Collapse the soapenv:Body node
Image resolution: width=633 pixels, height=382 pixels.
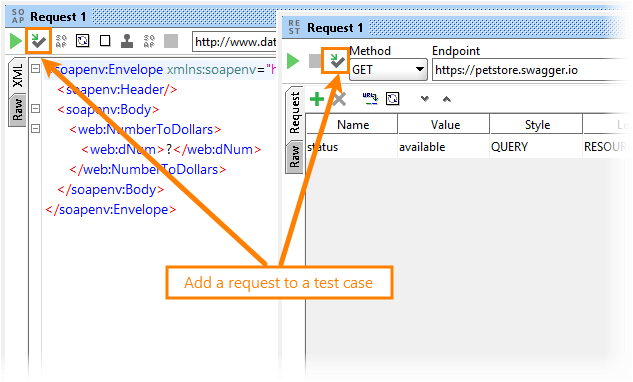pyautogui.click(x=36, y=109)
